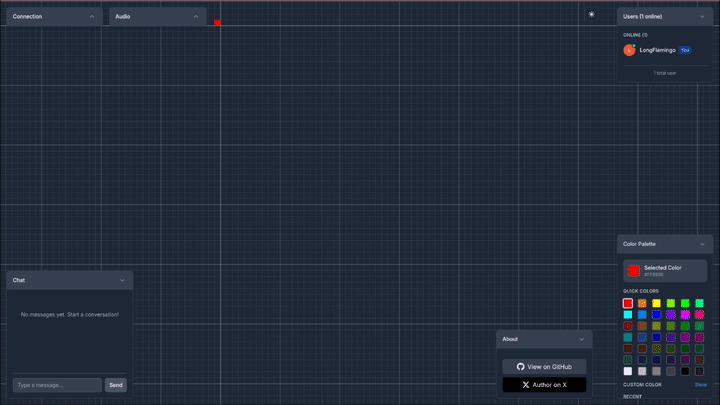Click the 'No messages yet' chat text
This screenshot has height=405, width=720.
point(70,315)
